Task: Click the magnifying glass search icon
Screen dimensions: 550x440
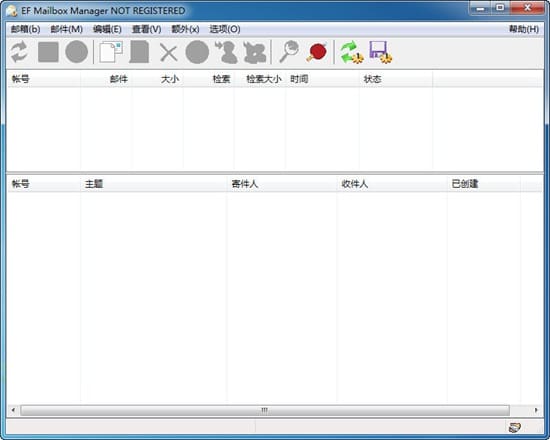Action: click(289, 52)
